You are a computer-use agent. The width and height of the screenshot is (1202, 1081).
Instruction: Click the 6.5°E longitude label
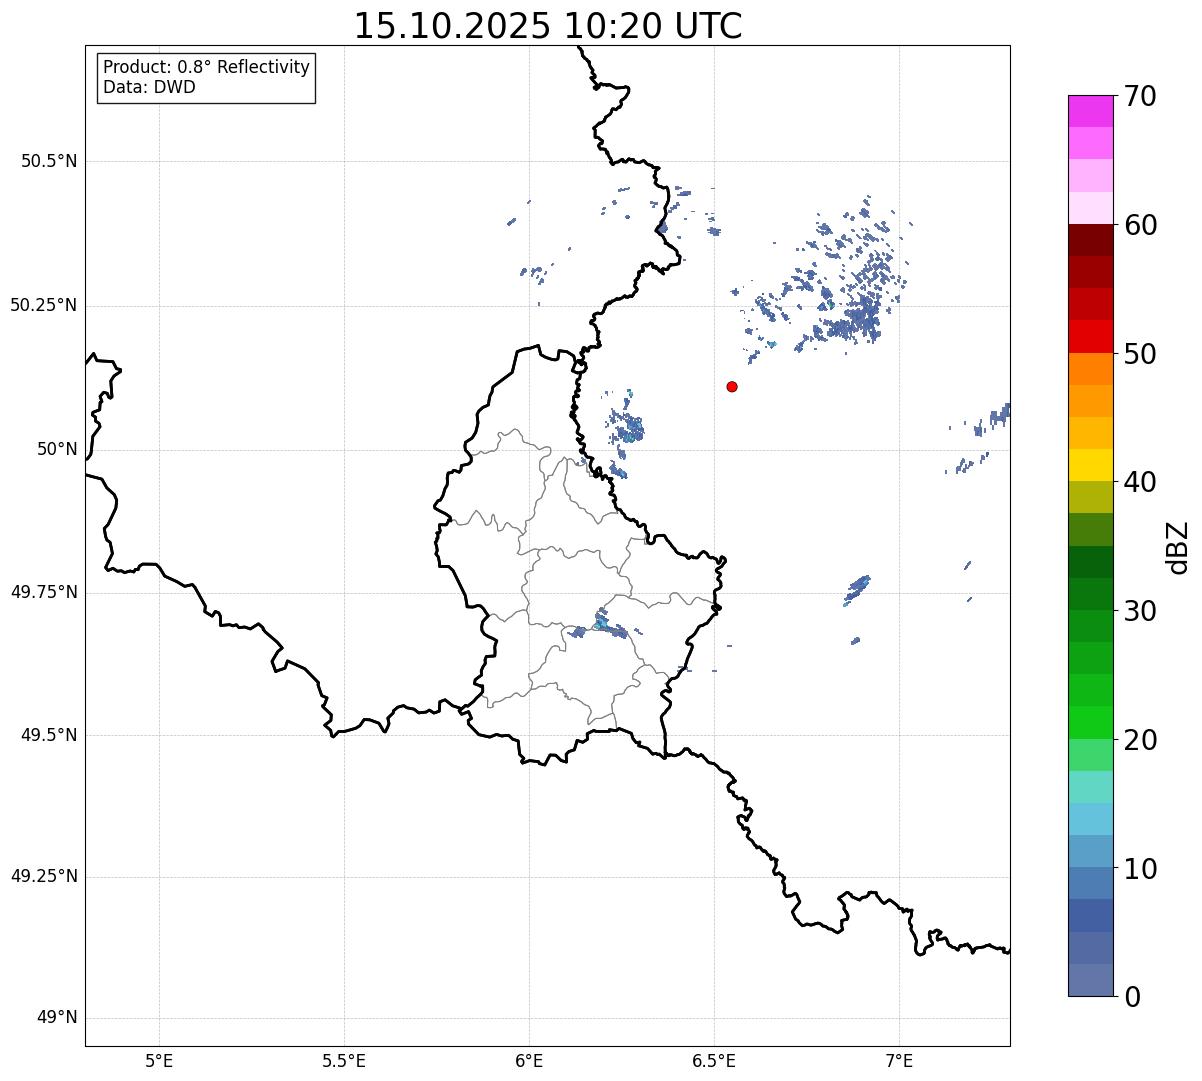point(714,1061)
